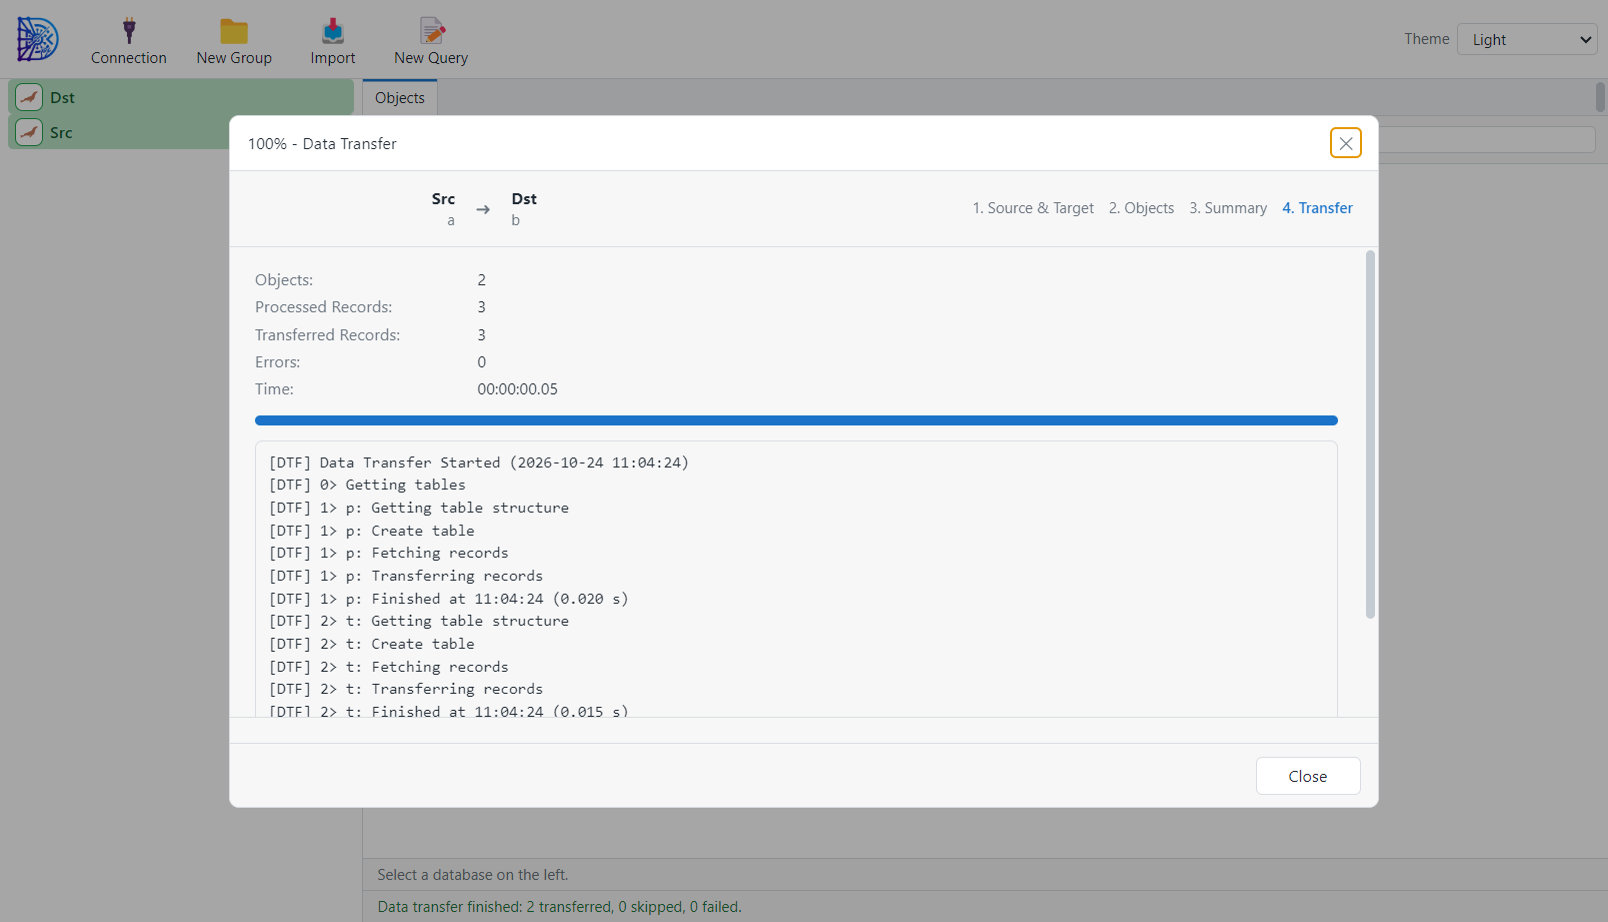Click the Transferred Records label

pyautogui.click(x=327, y=335)
